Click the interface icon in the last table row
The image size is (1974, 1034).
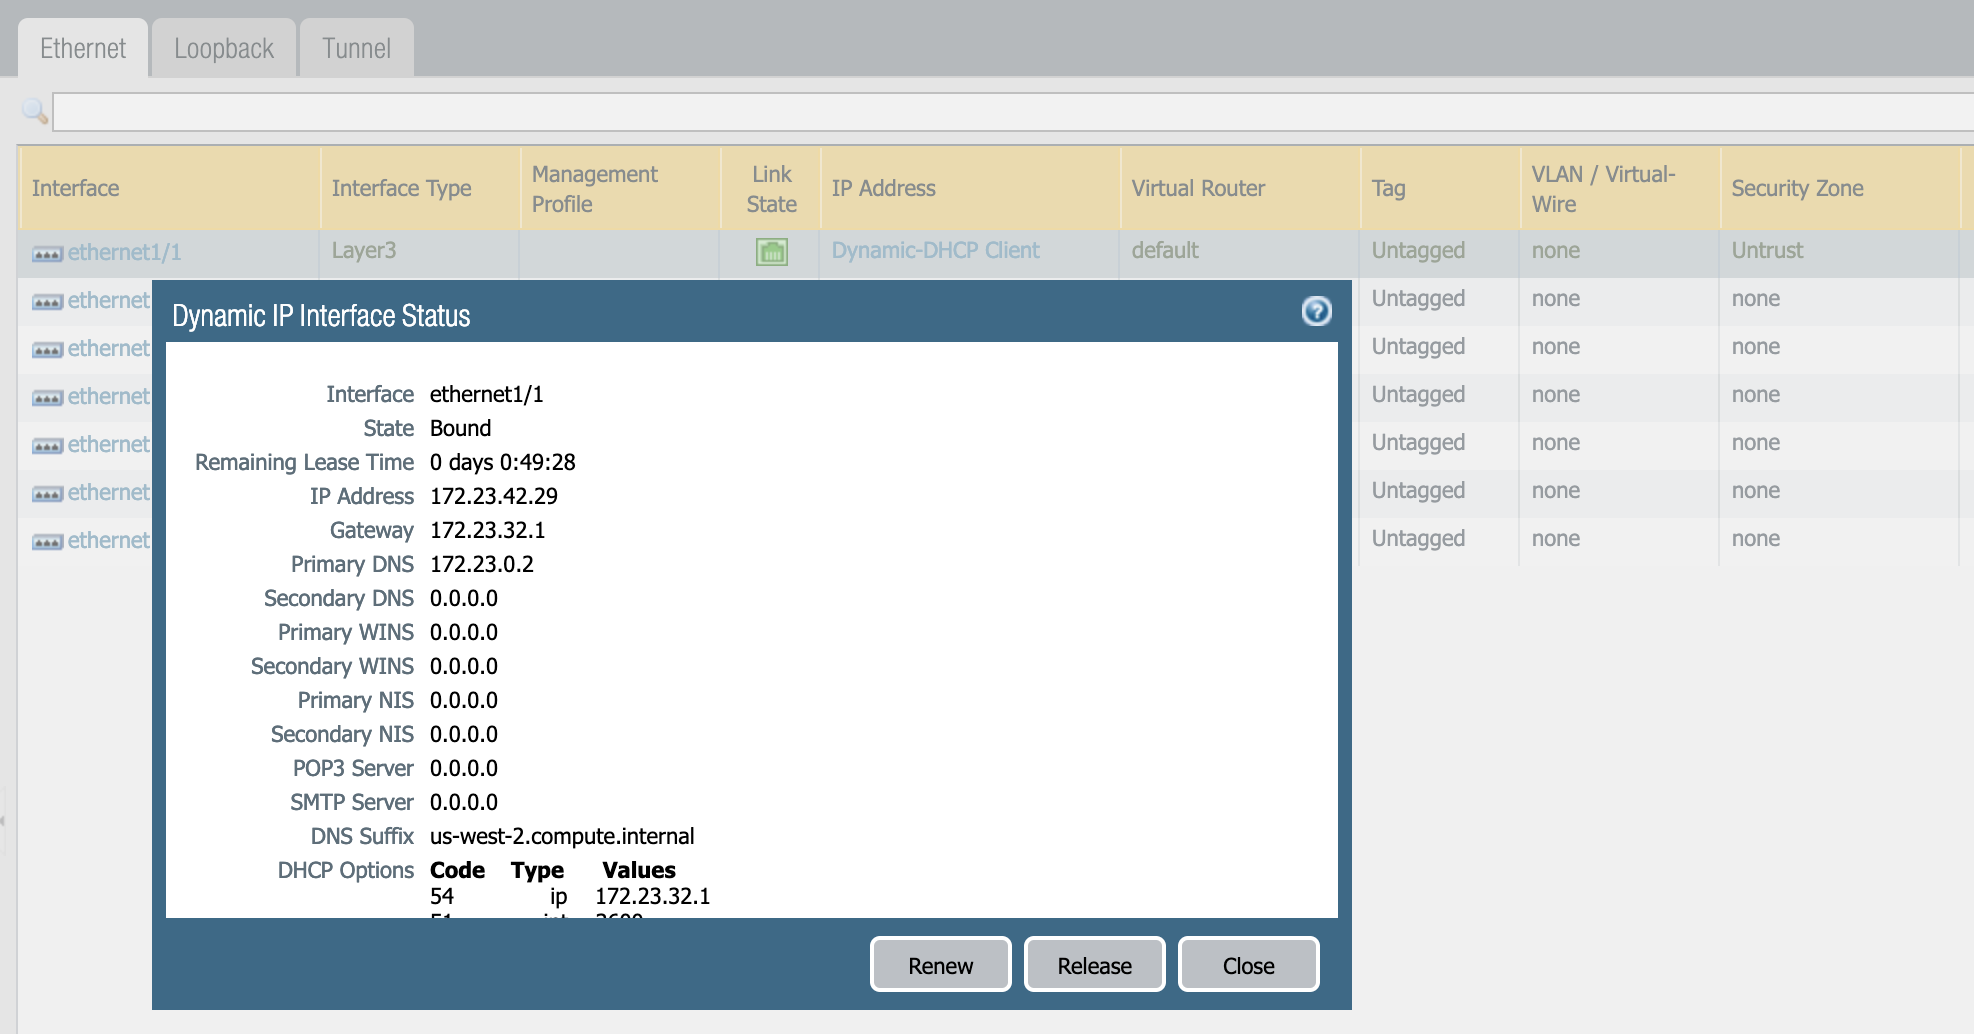pyautogui.click(x=47, y=542)
